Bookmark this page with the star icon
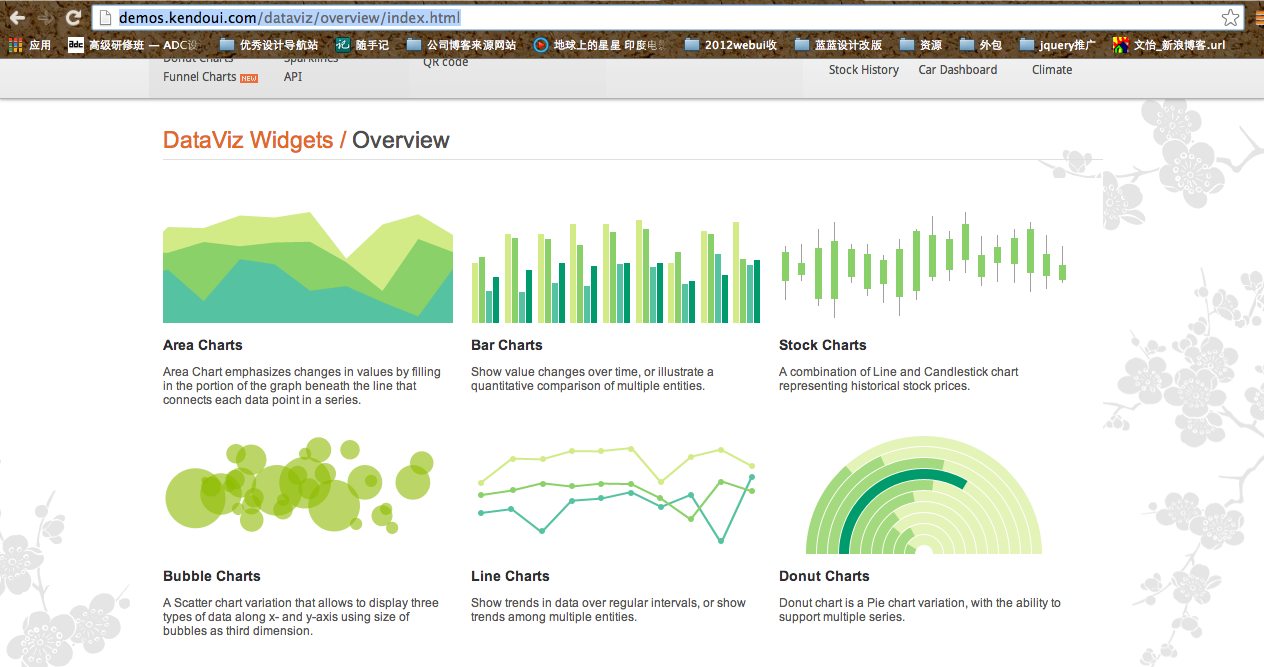Viewport: 1264px width, 667px height. coord(1229,18)
